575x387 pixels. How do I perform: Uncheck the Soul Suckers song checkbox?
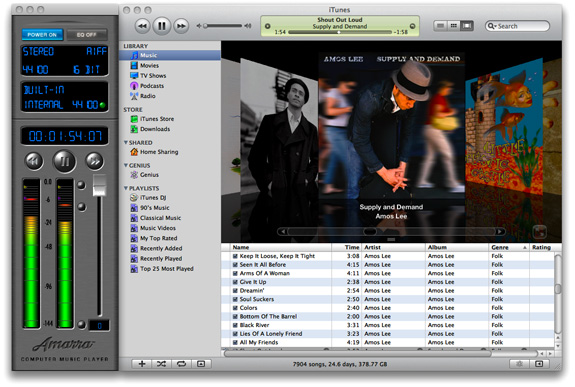235,299
